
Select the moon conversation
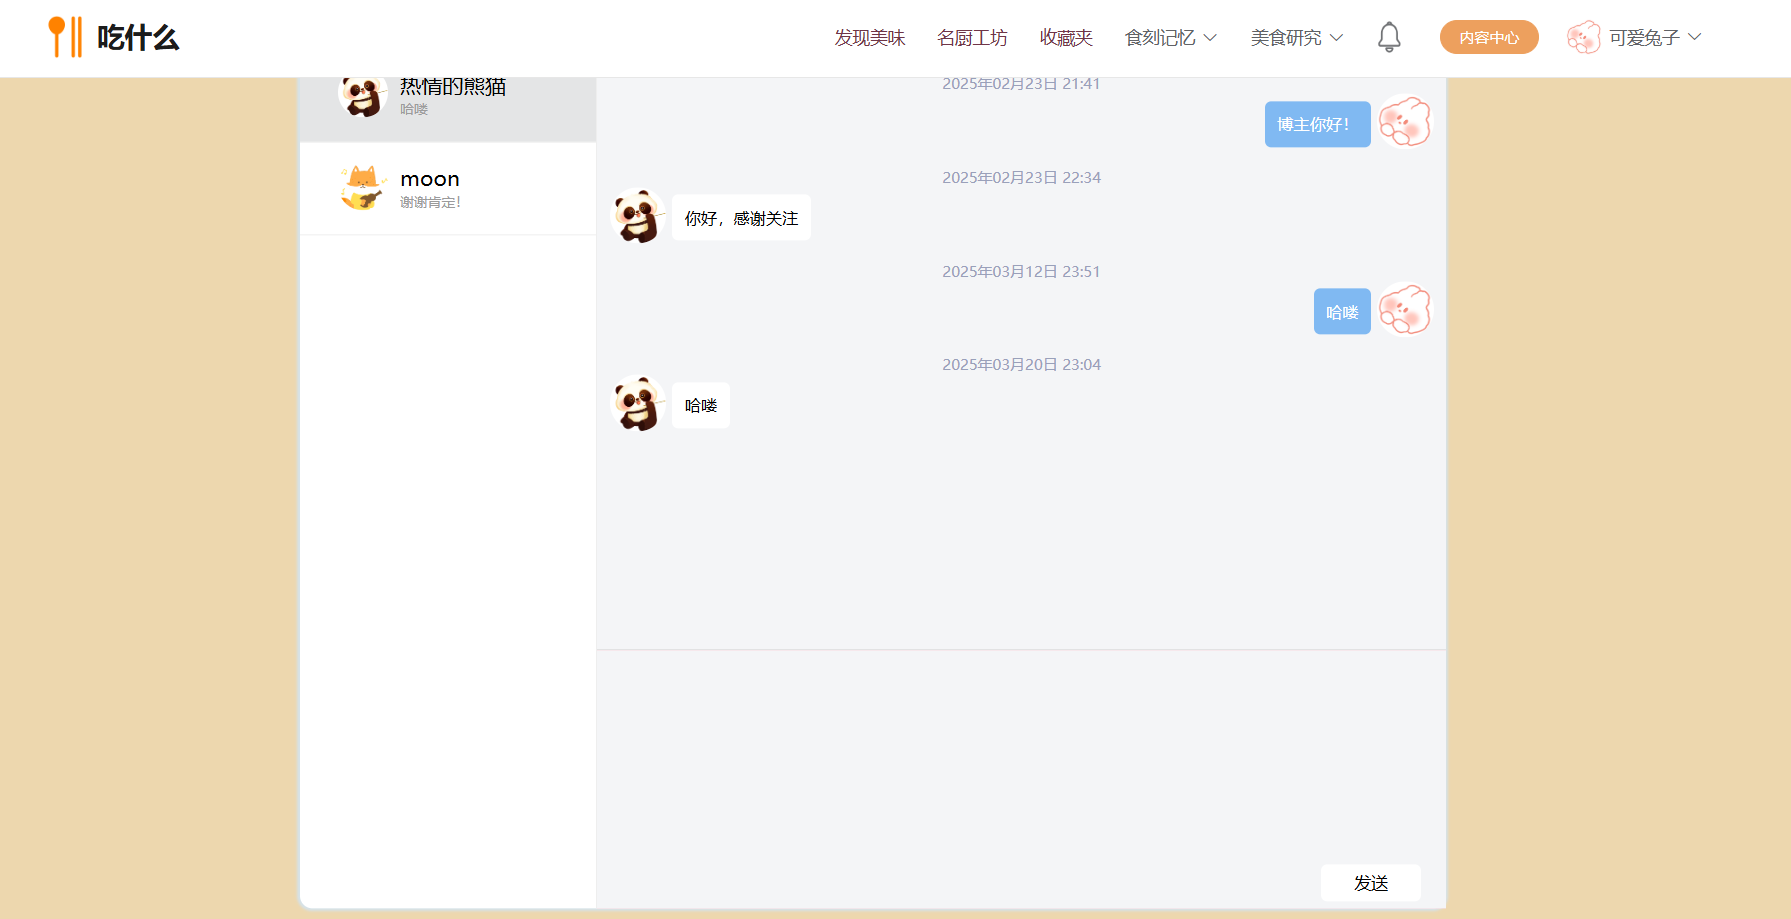pos(448,189)
